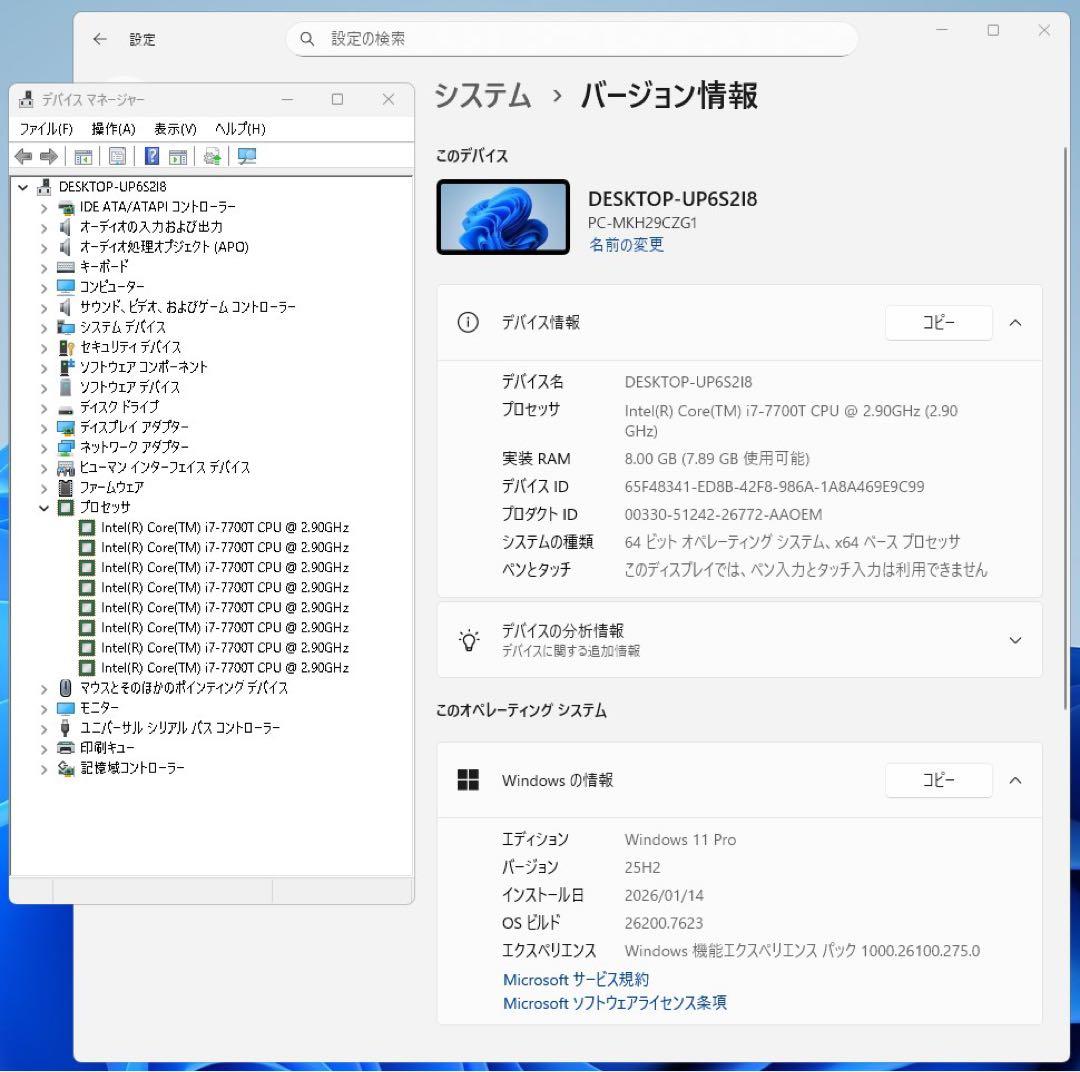The image size is (1080, 1072).
Task: Click the コピー button for デバイス情報
Action: 938,323
